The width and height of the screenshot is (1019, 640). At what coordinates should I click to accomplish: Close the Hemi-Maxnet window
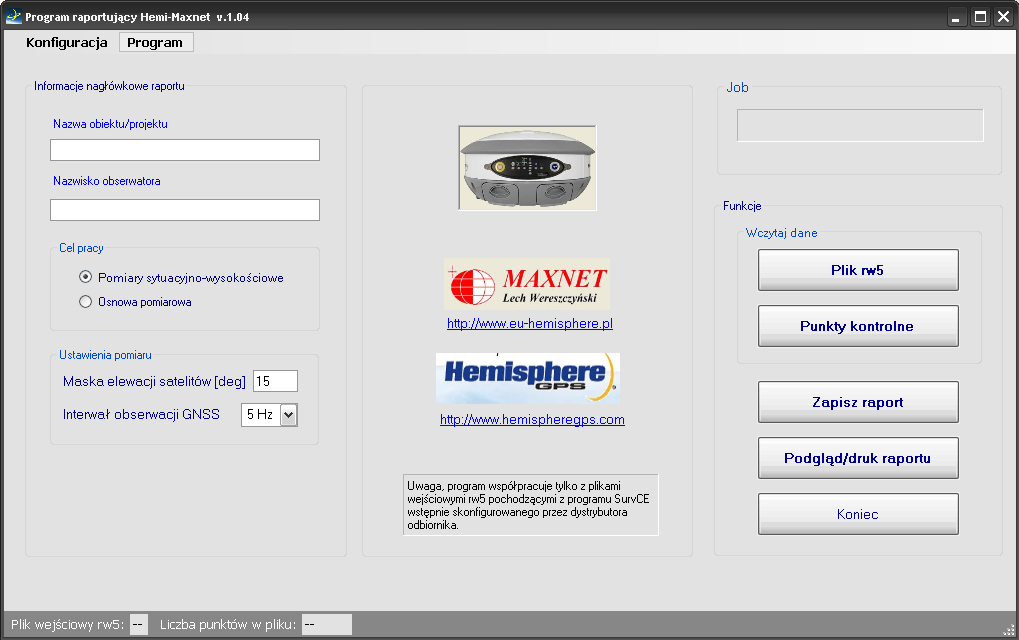coord(1004,17)
